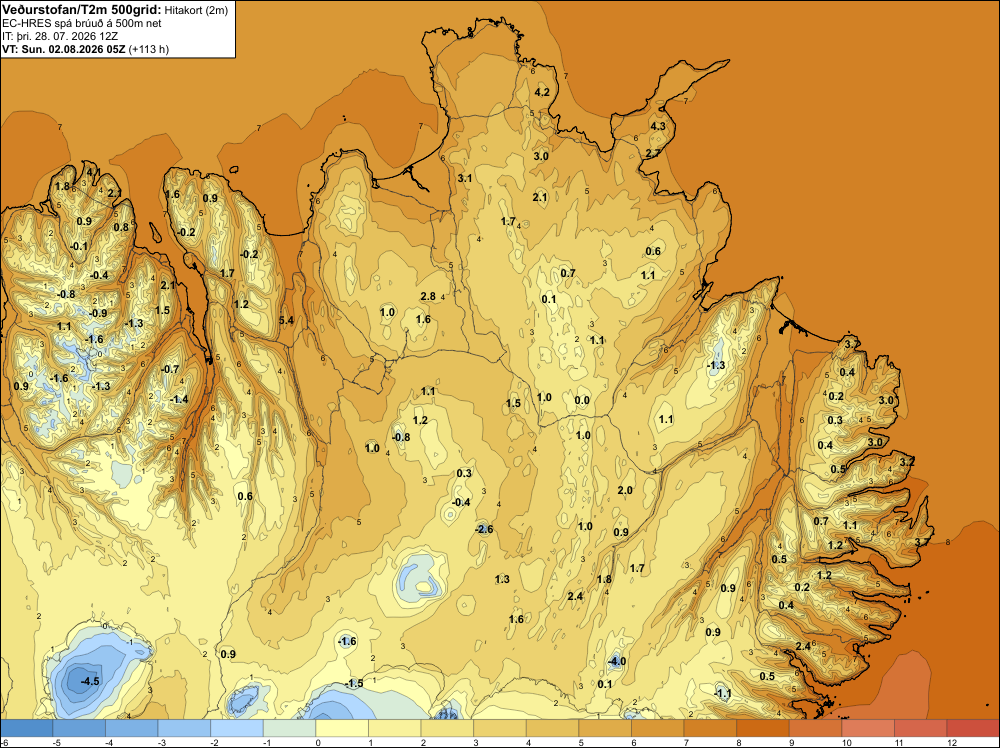Click the 2.7 temperature label
This screenshot has height=748, width=1000.
tap(653, 153)
